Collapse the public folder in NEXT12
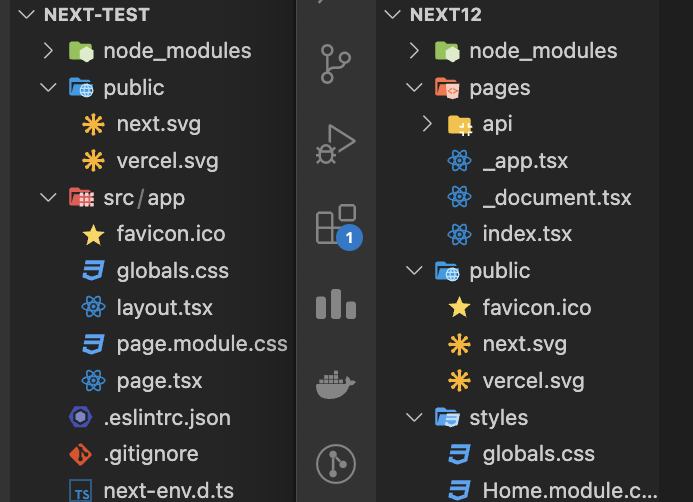This screenshot has width=693, height=502. click(414, 270)
